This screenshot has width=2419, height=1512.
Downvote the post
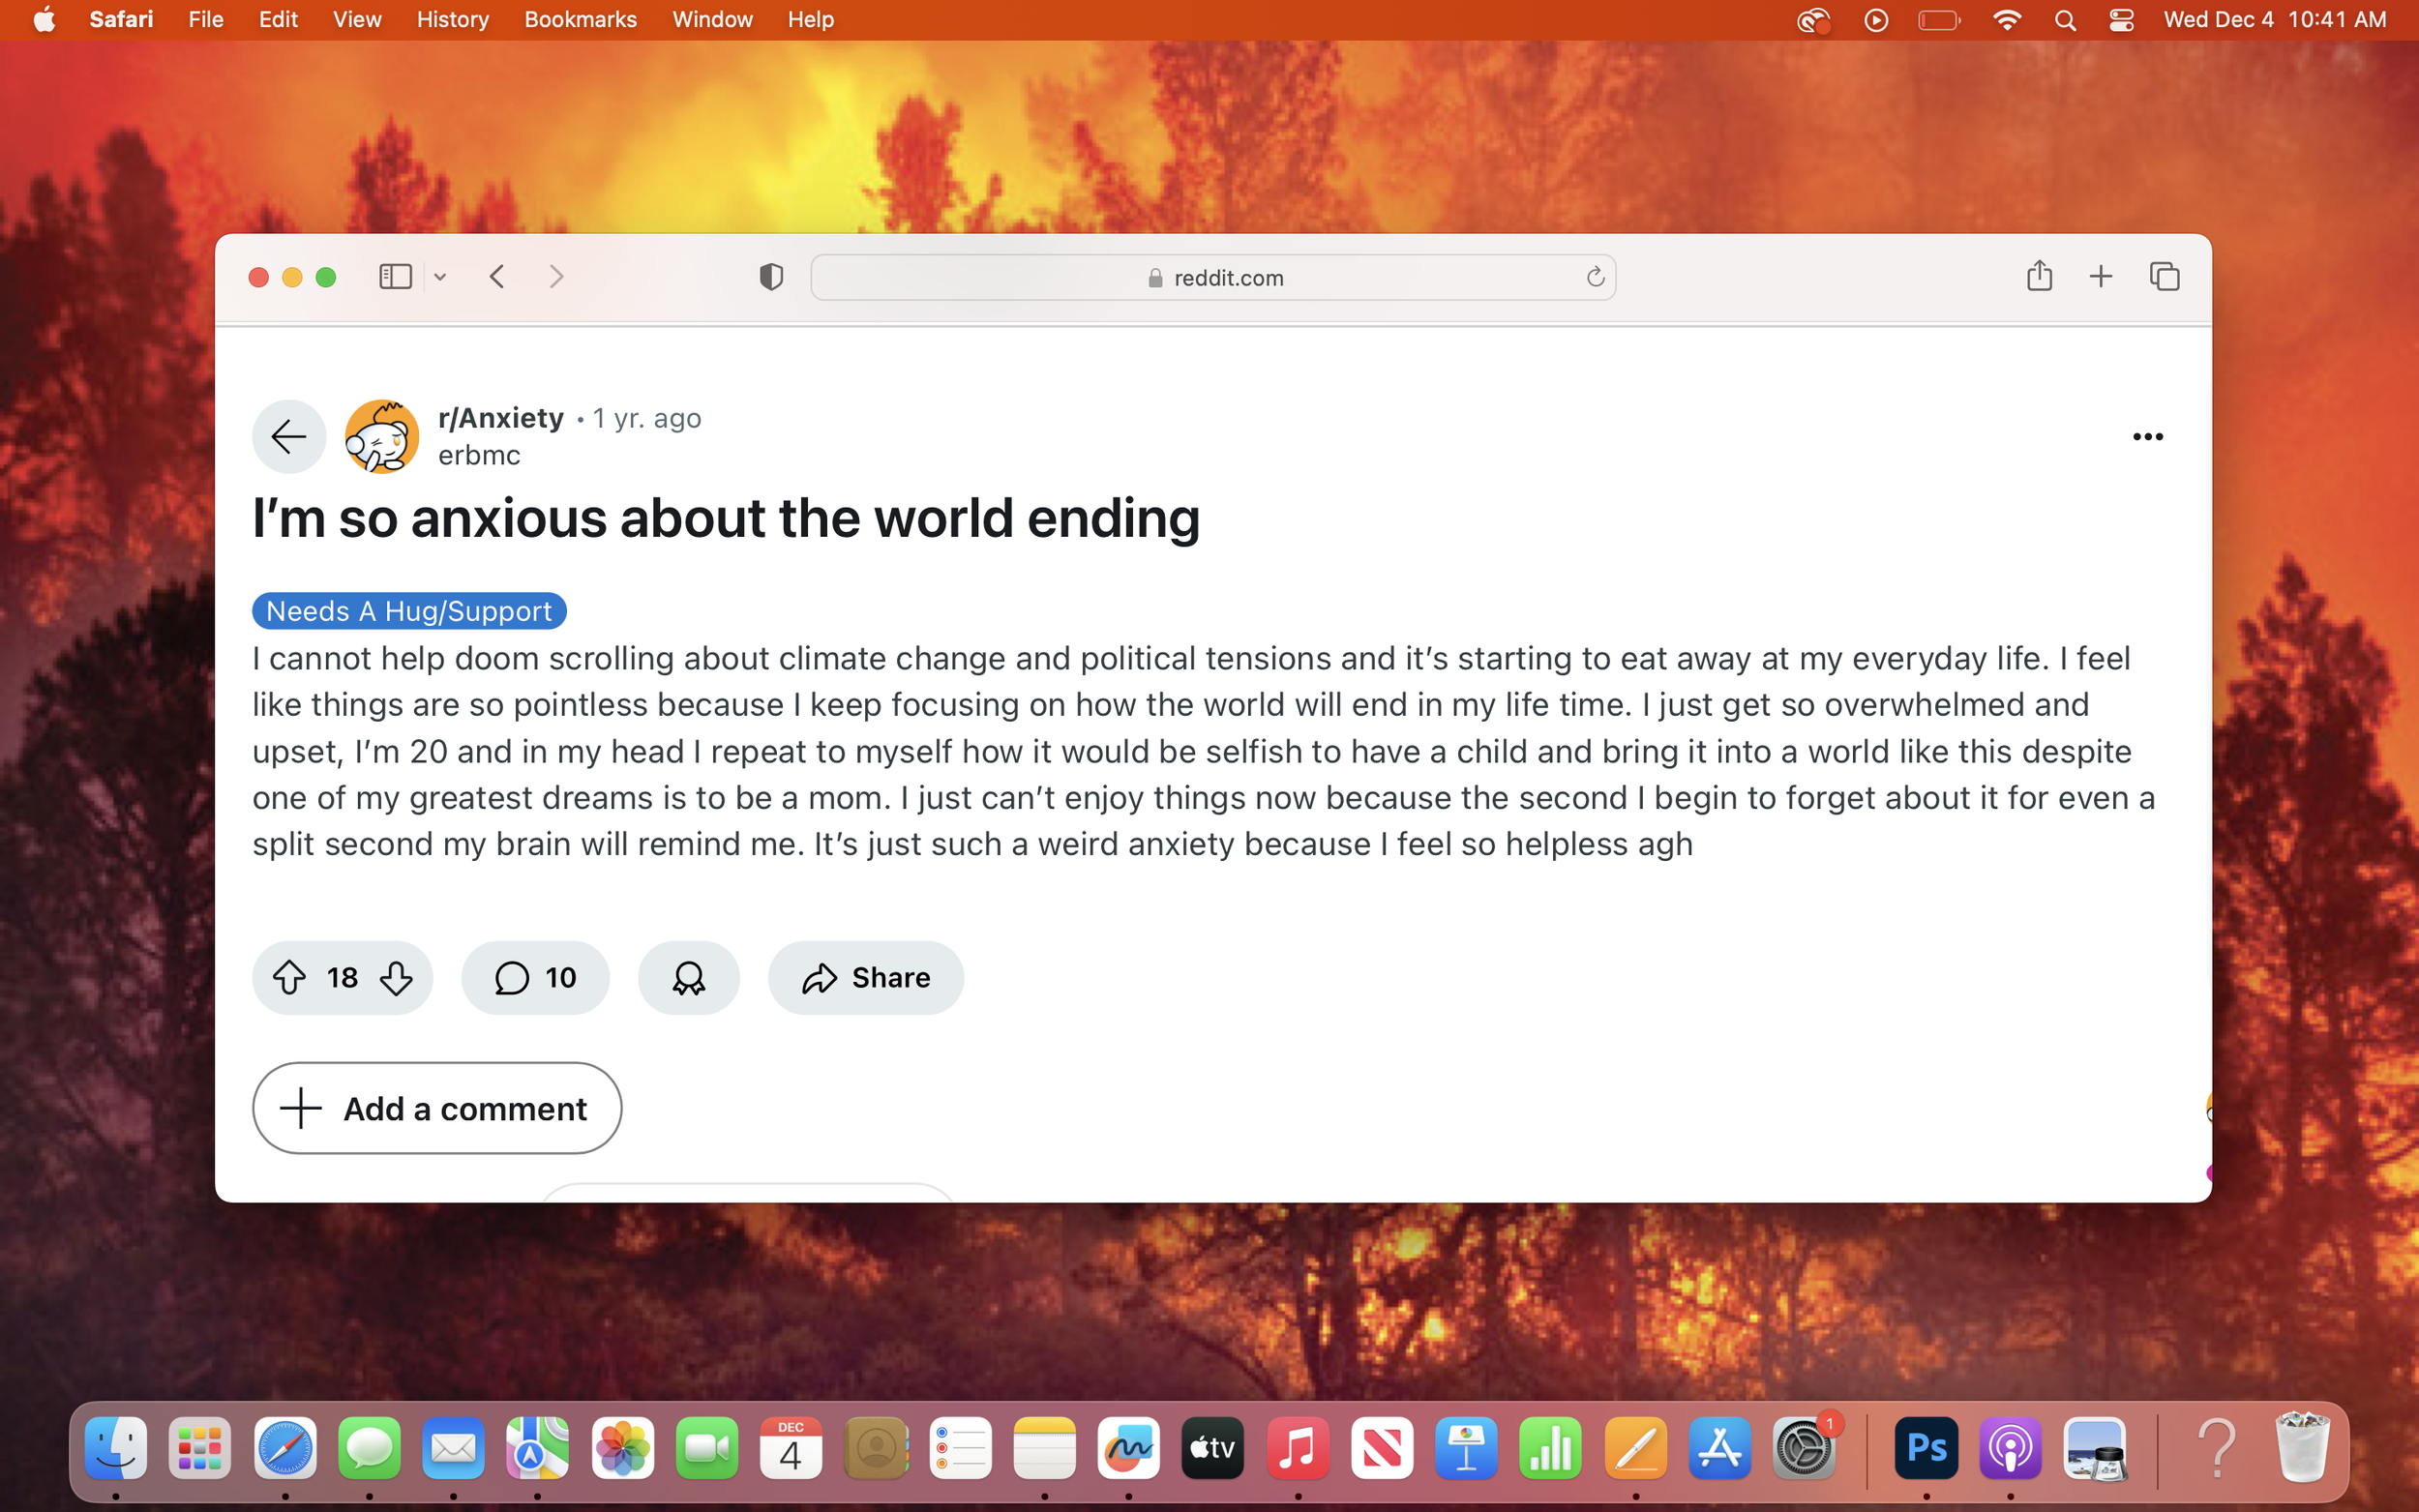click(397, 977)
